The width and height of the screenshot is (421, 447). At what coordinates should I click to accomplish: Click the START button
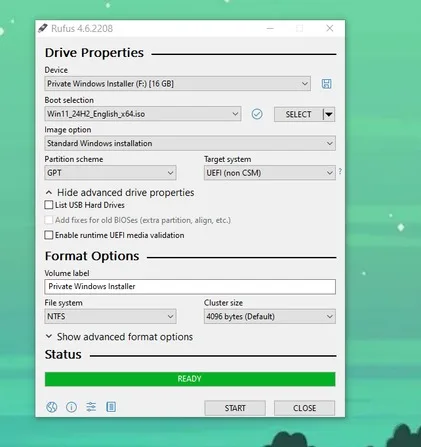235,408
